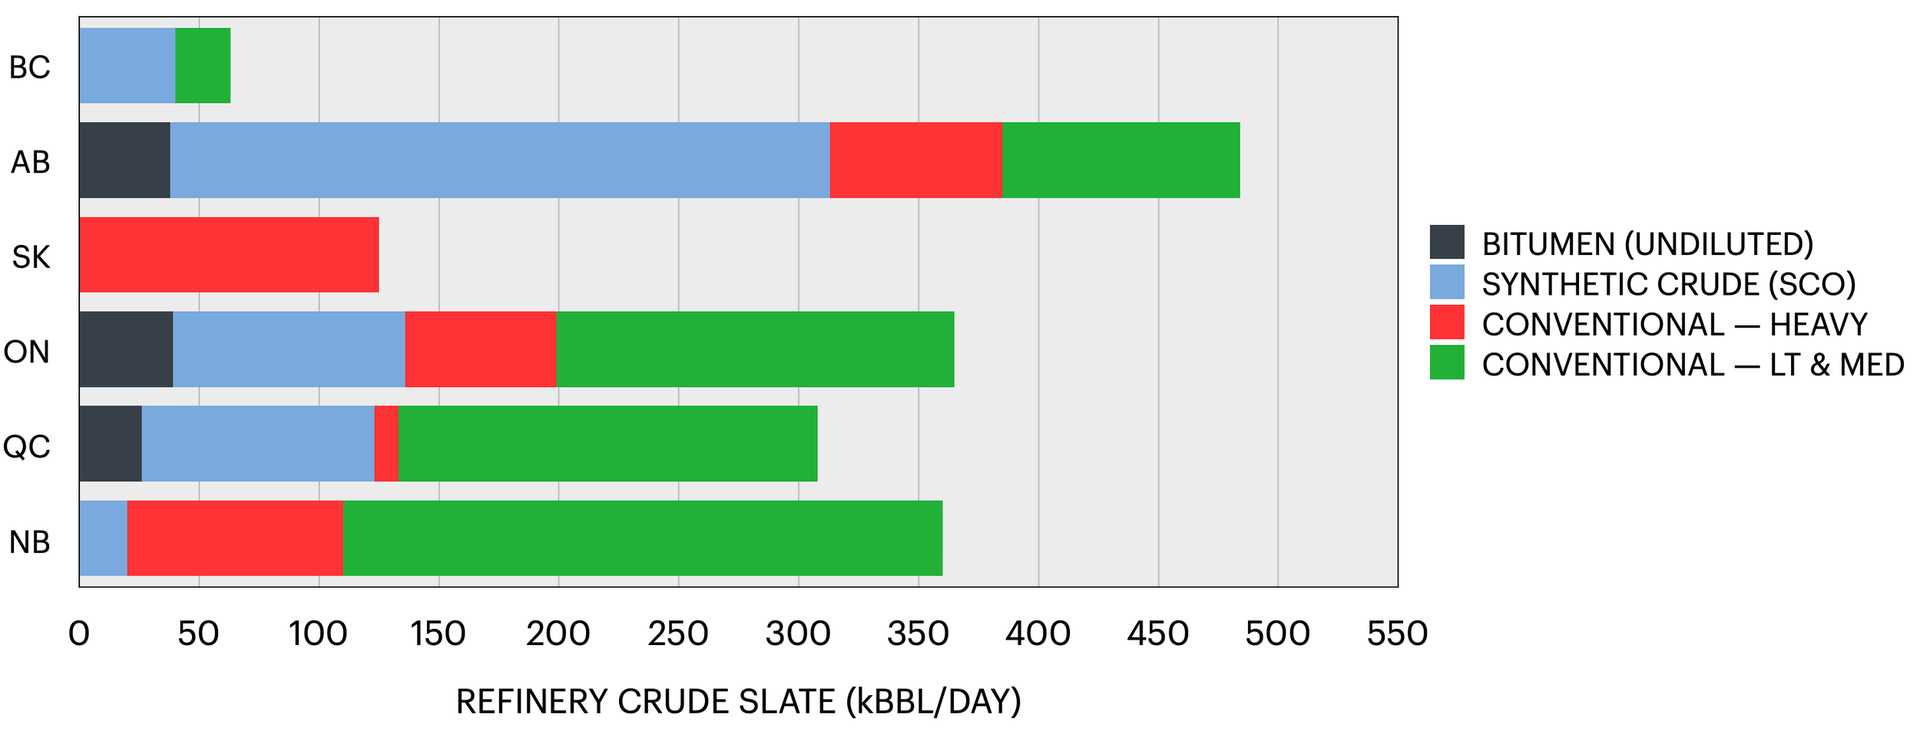Select the blue SCO segment of NB bar

pos(103,539)
